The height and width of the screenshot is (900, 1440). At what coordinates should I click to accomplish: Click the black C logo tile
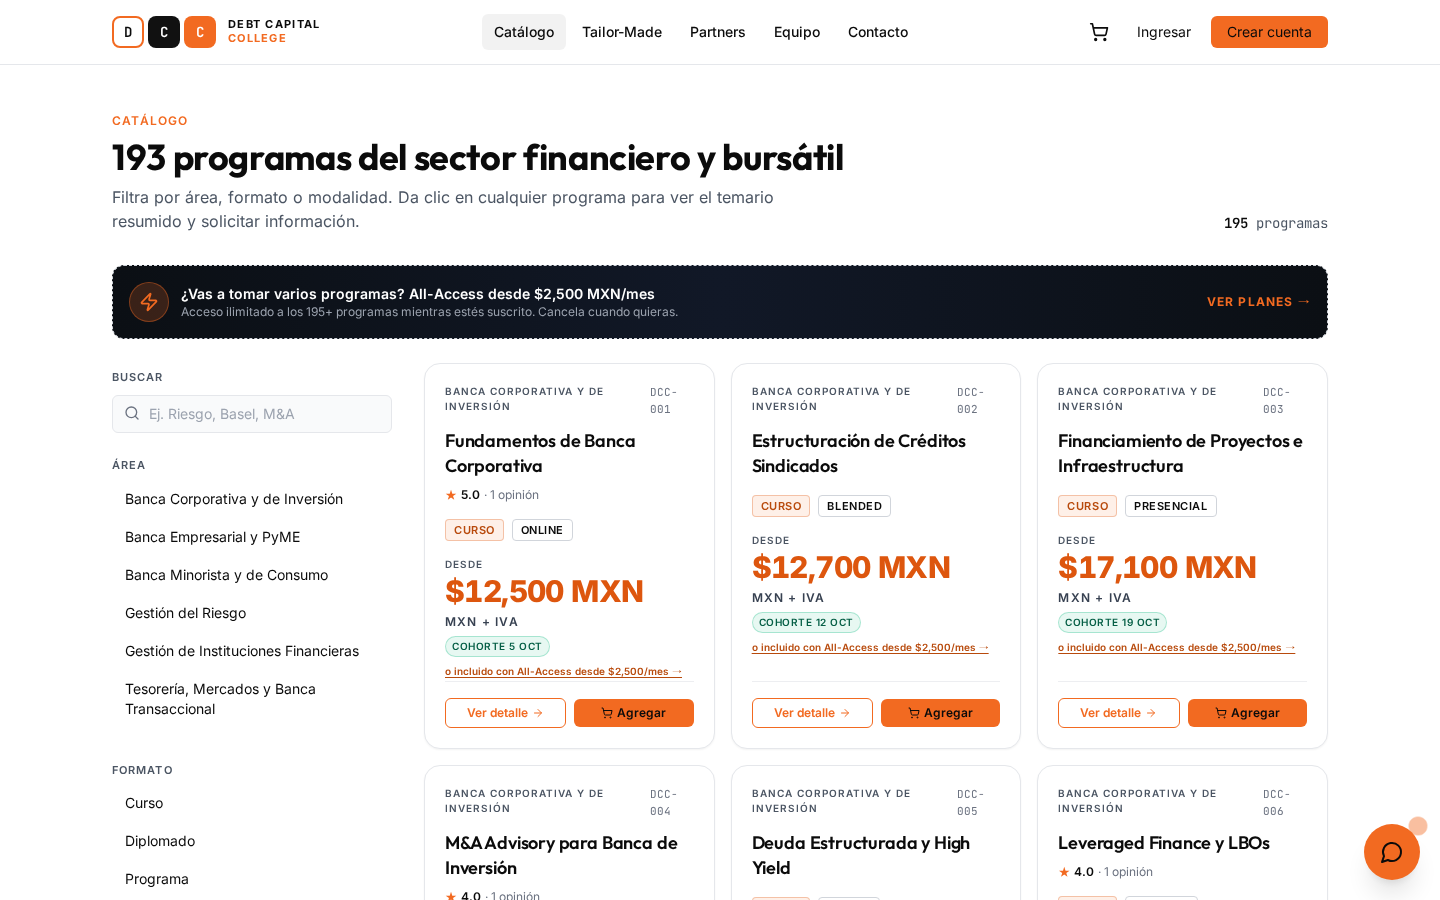coord(164,32)
